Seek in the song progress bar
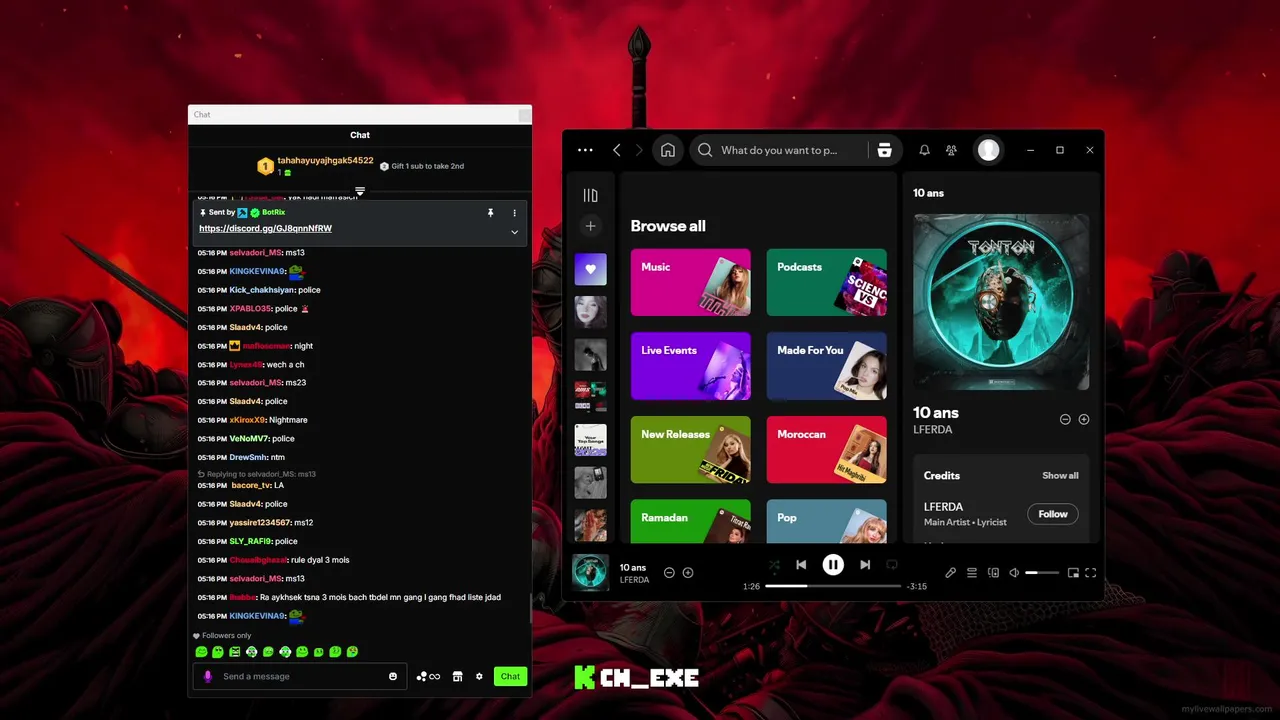 pos(832,586)
